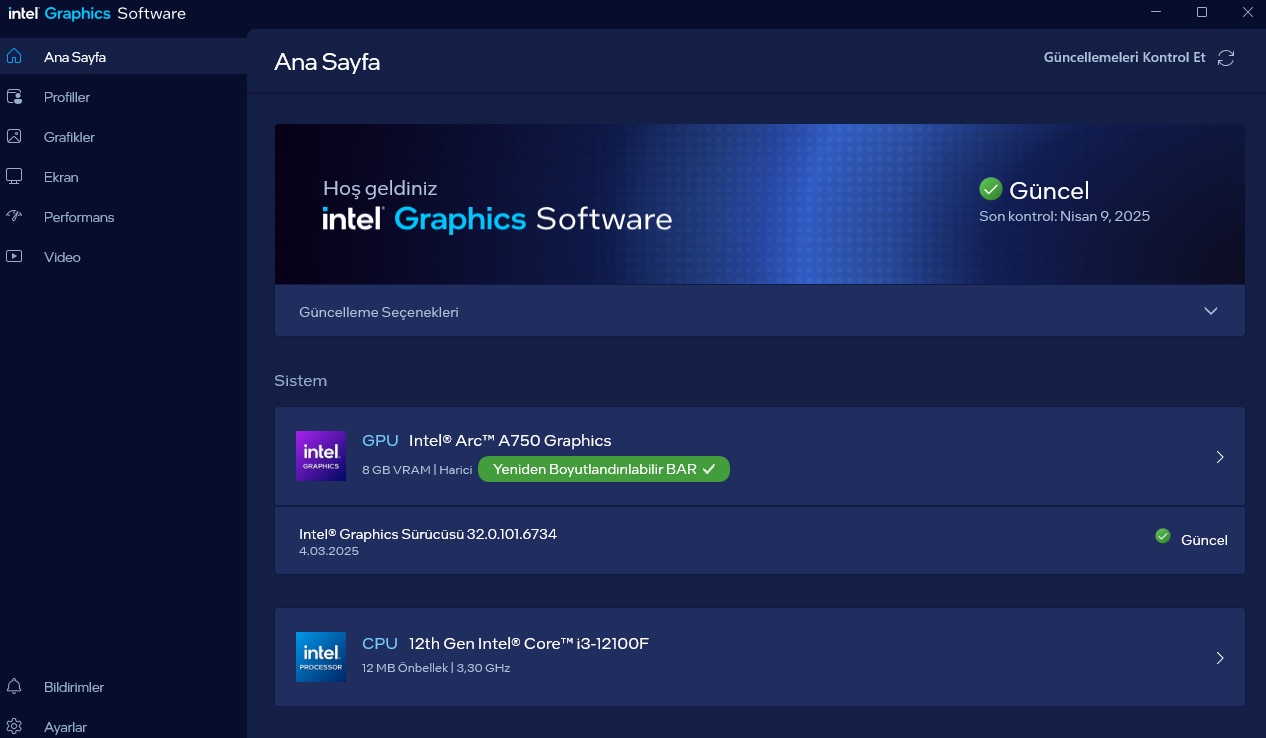Click the blue Intel Processor CPU logo
Image resolution: width=1266 pixels, height=738 pixels.
click(x=321, y=657)
